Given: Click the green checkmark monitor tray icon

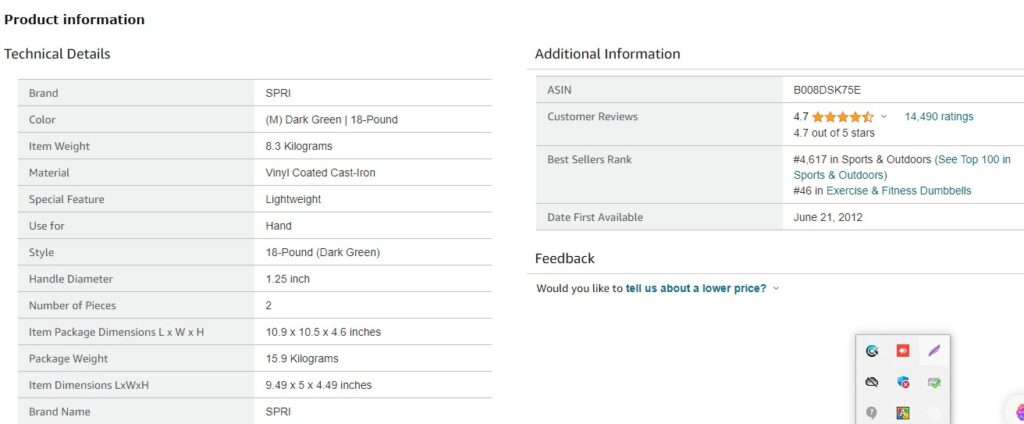Looking at the screenshot, I should (934, 383).
